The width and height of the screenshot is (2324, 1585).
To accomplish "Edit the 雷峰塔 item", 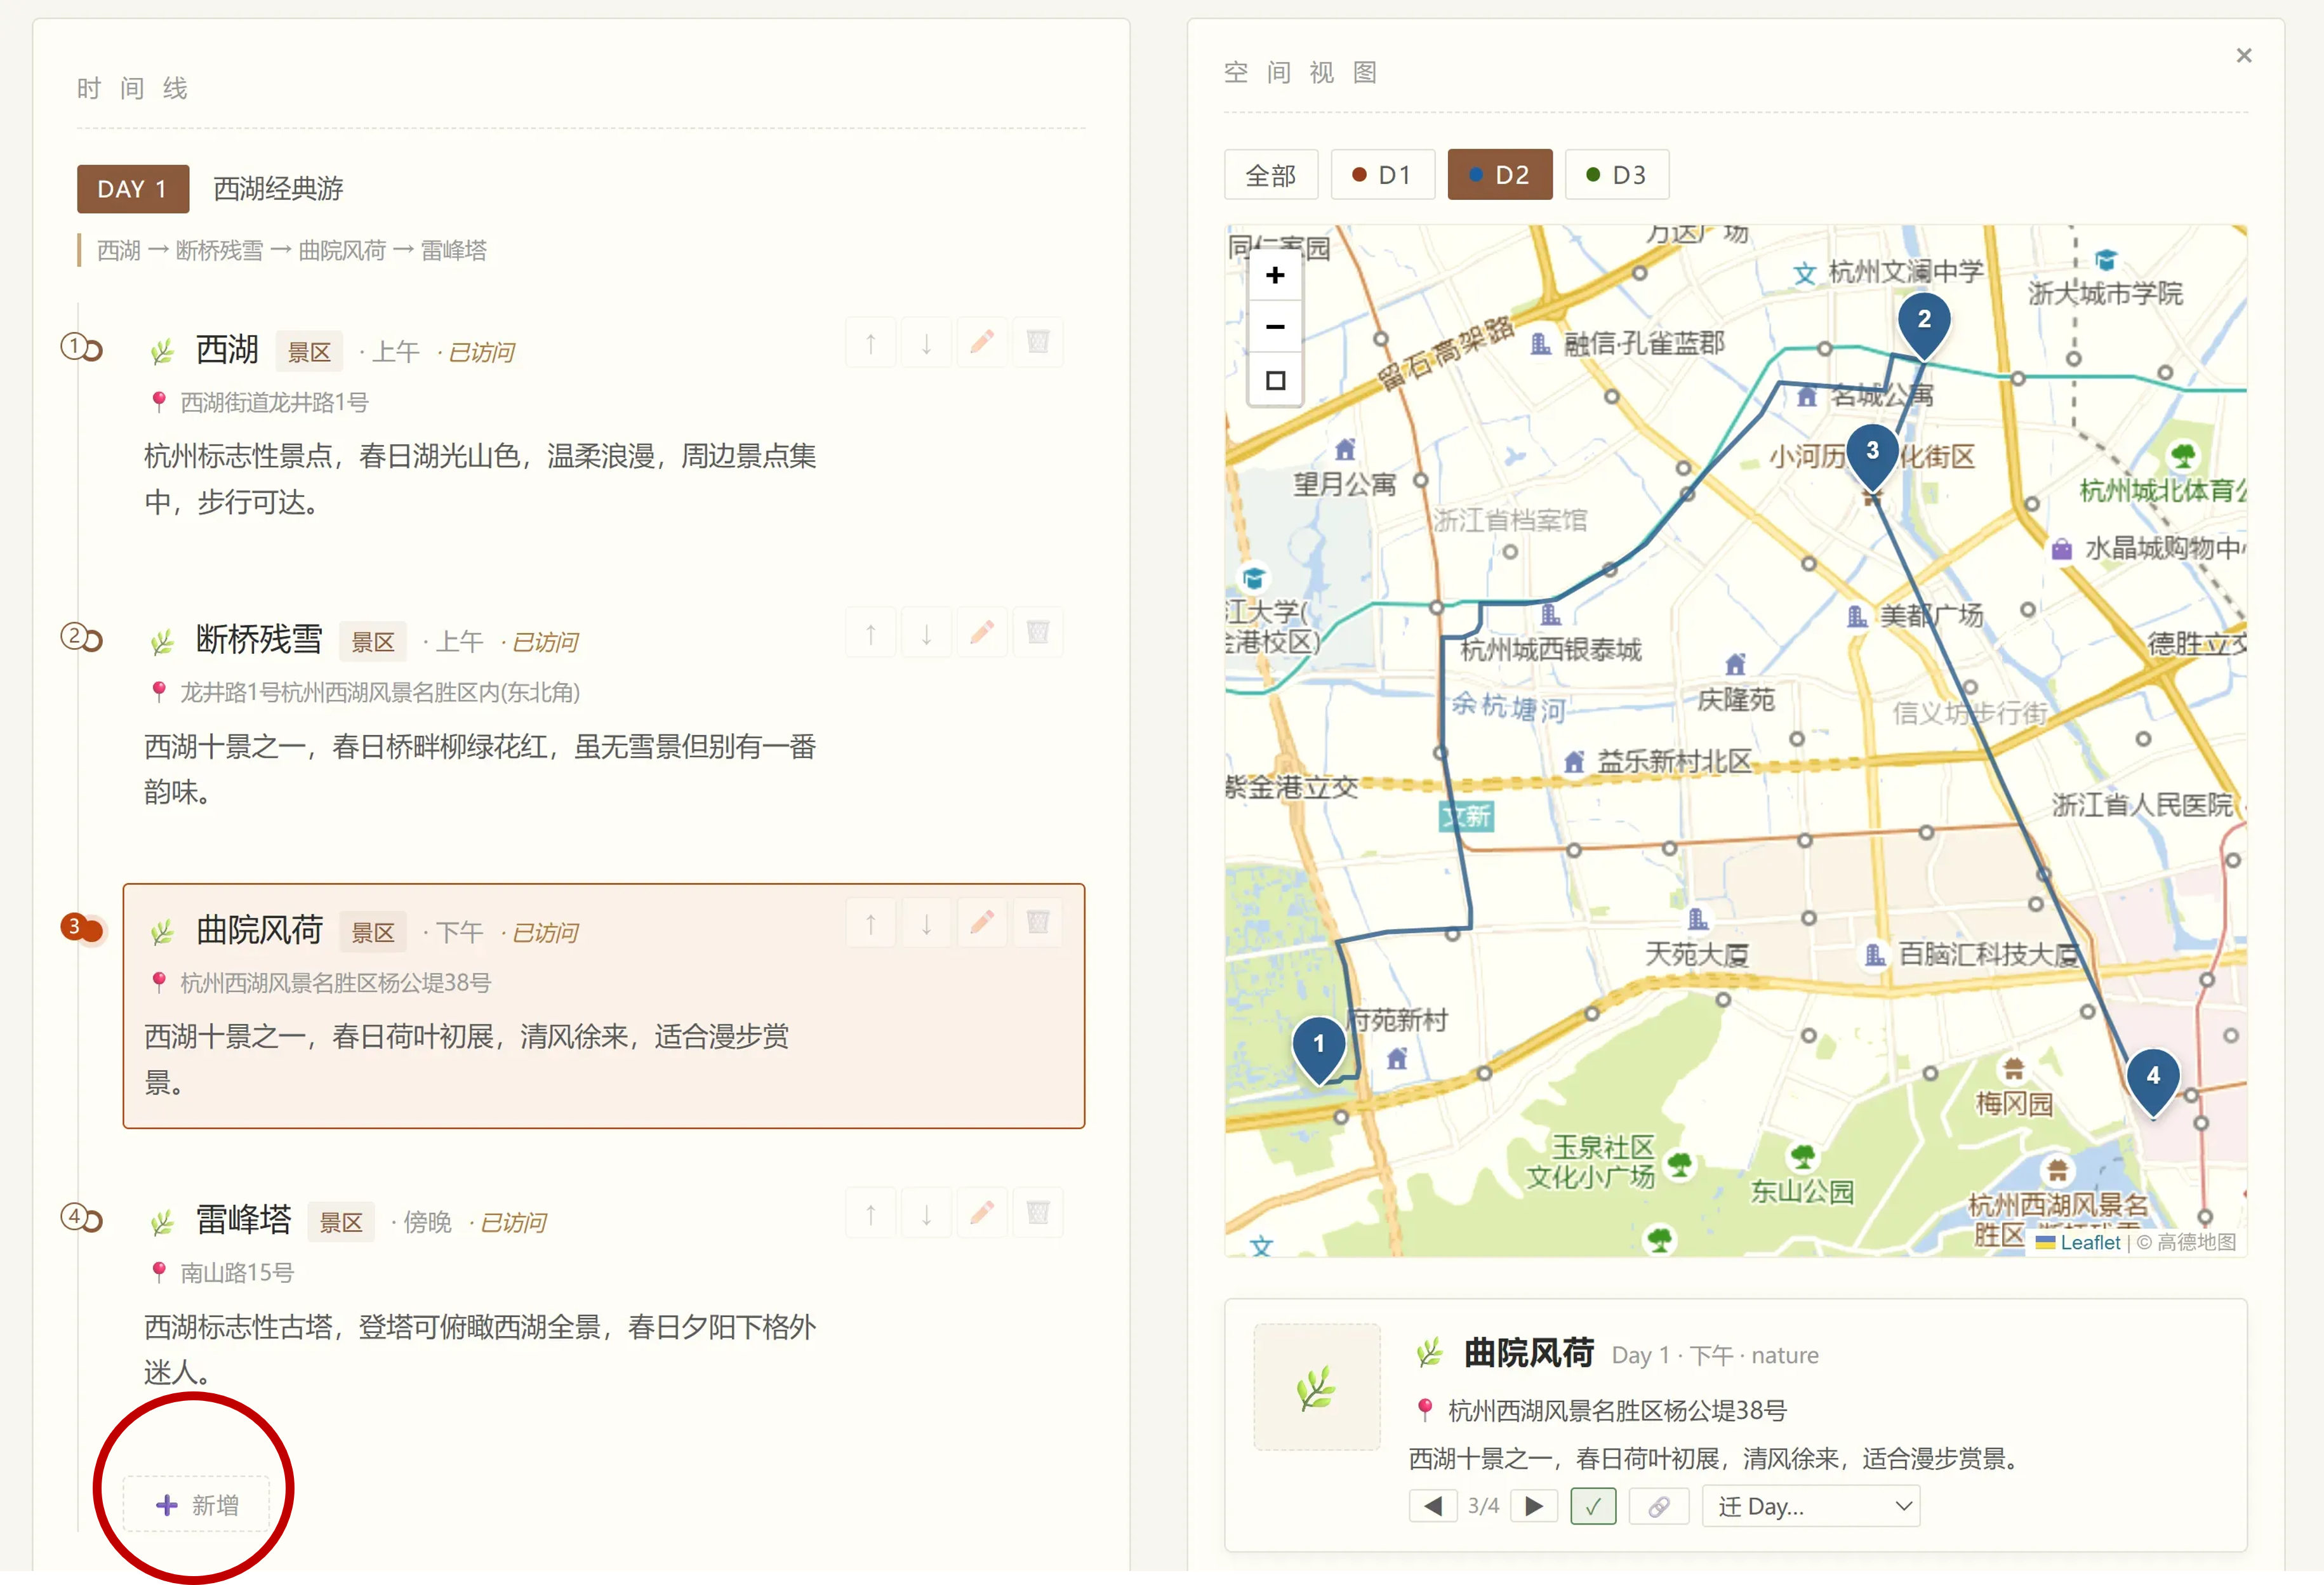I will (x=982, y=1213).
